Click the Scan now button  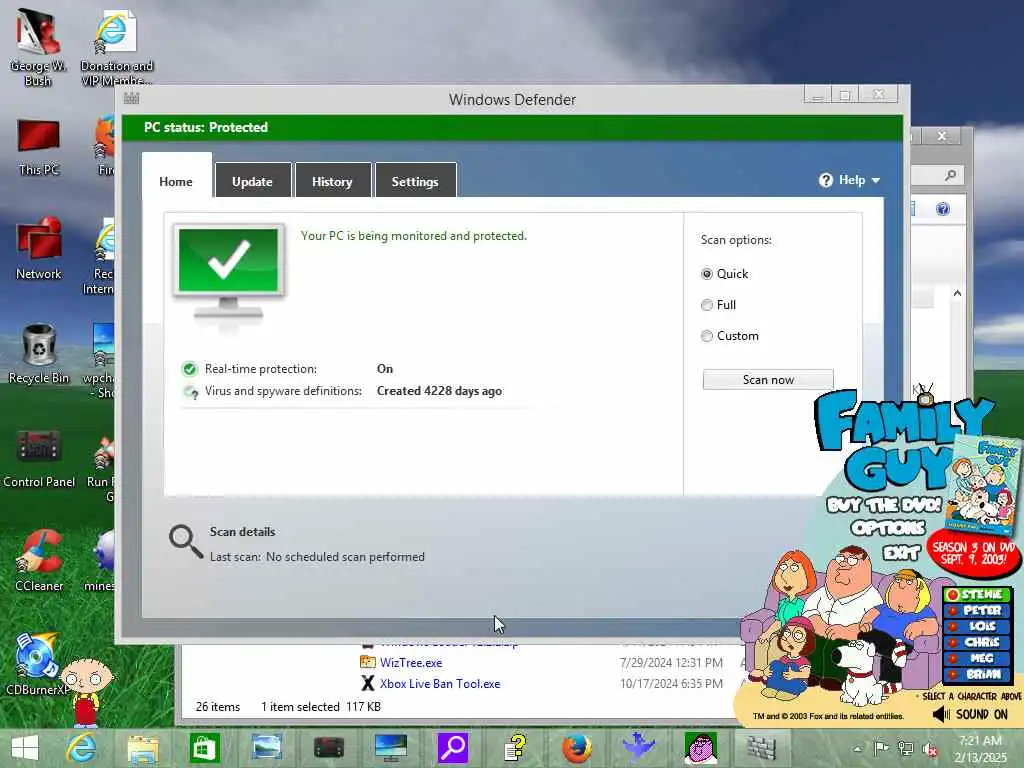[768, 380]
